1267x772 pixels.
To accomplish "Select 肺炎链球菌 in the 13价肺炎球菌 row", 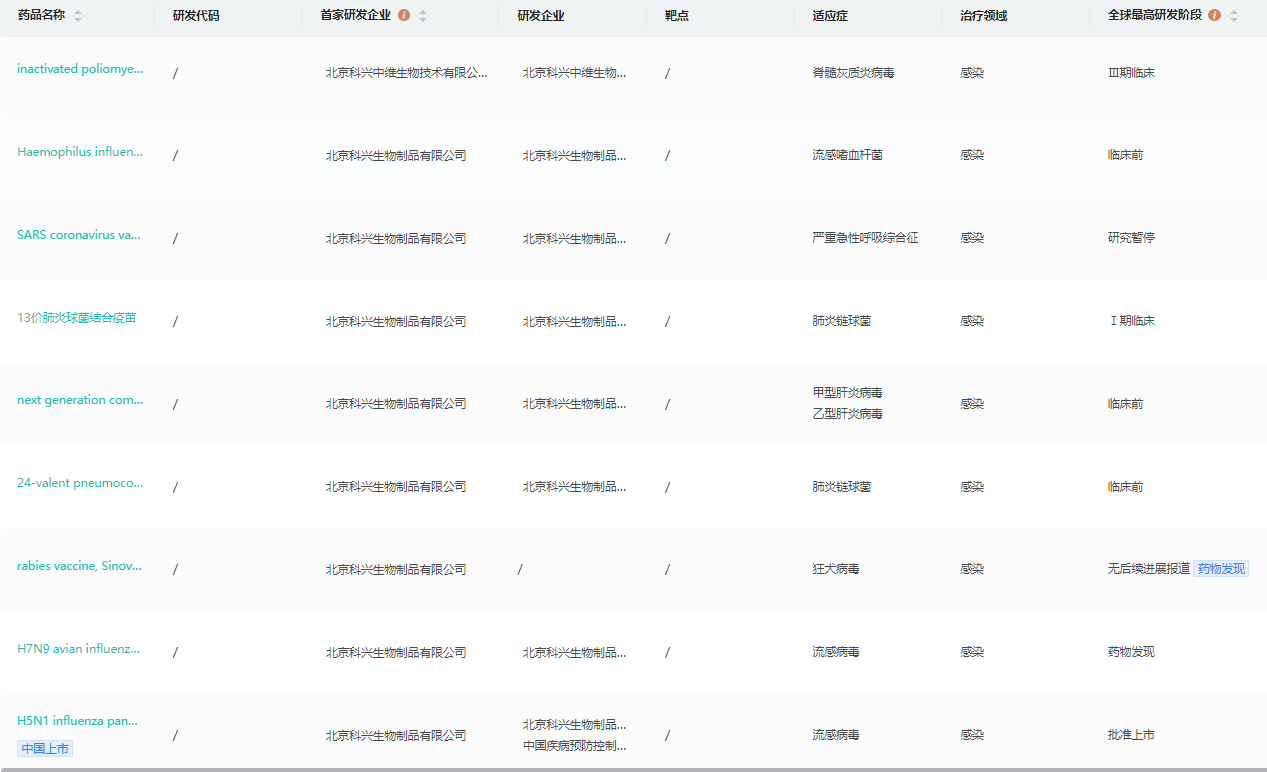I will tap(841, 321).
